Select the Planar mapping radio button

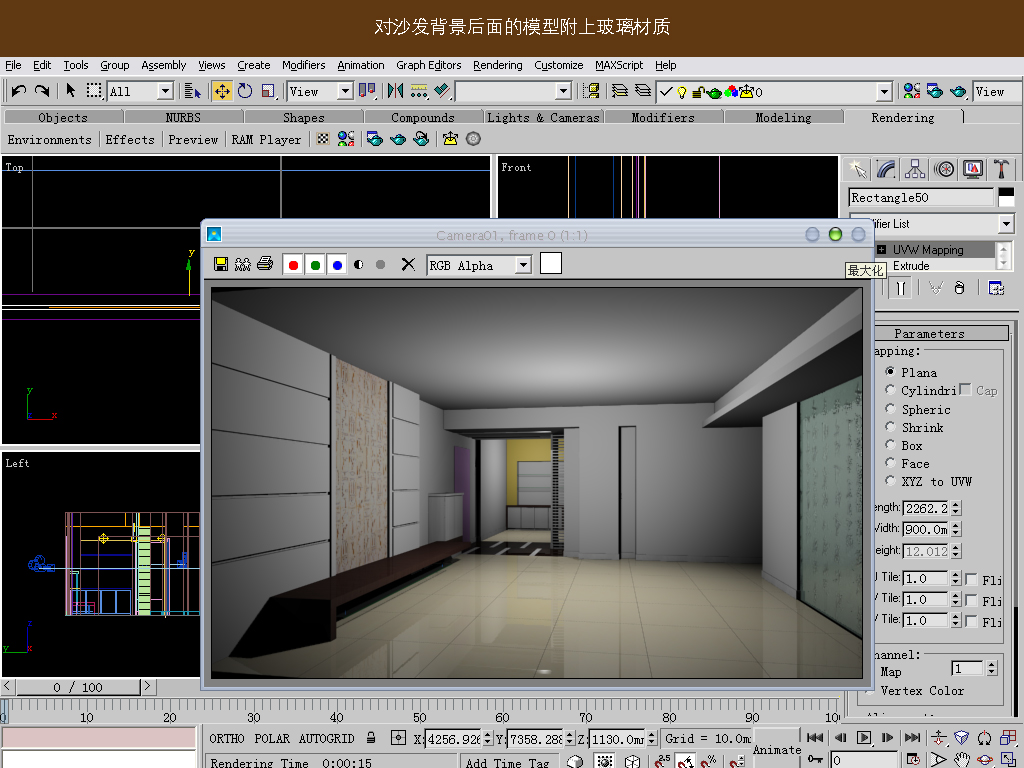(889, 372)
